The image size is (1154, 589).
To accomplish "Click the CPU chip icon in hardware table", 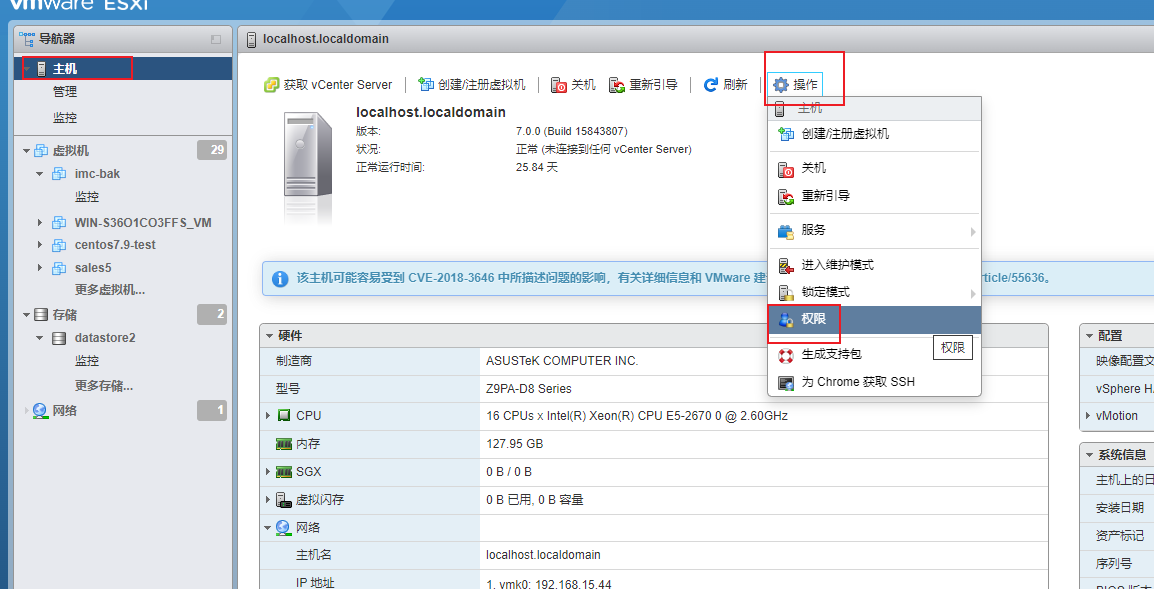I will 284,415.
